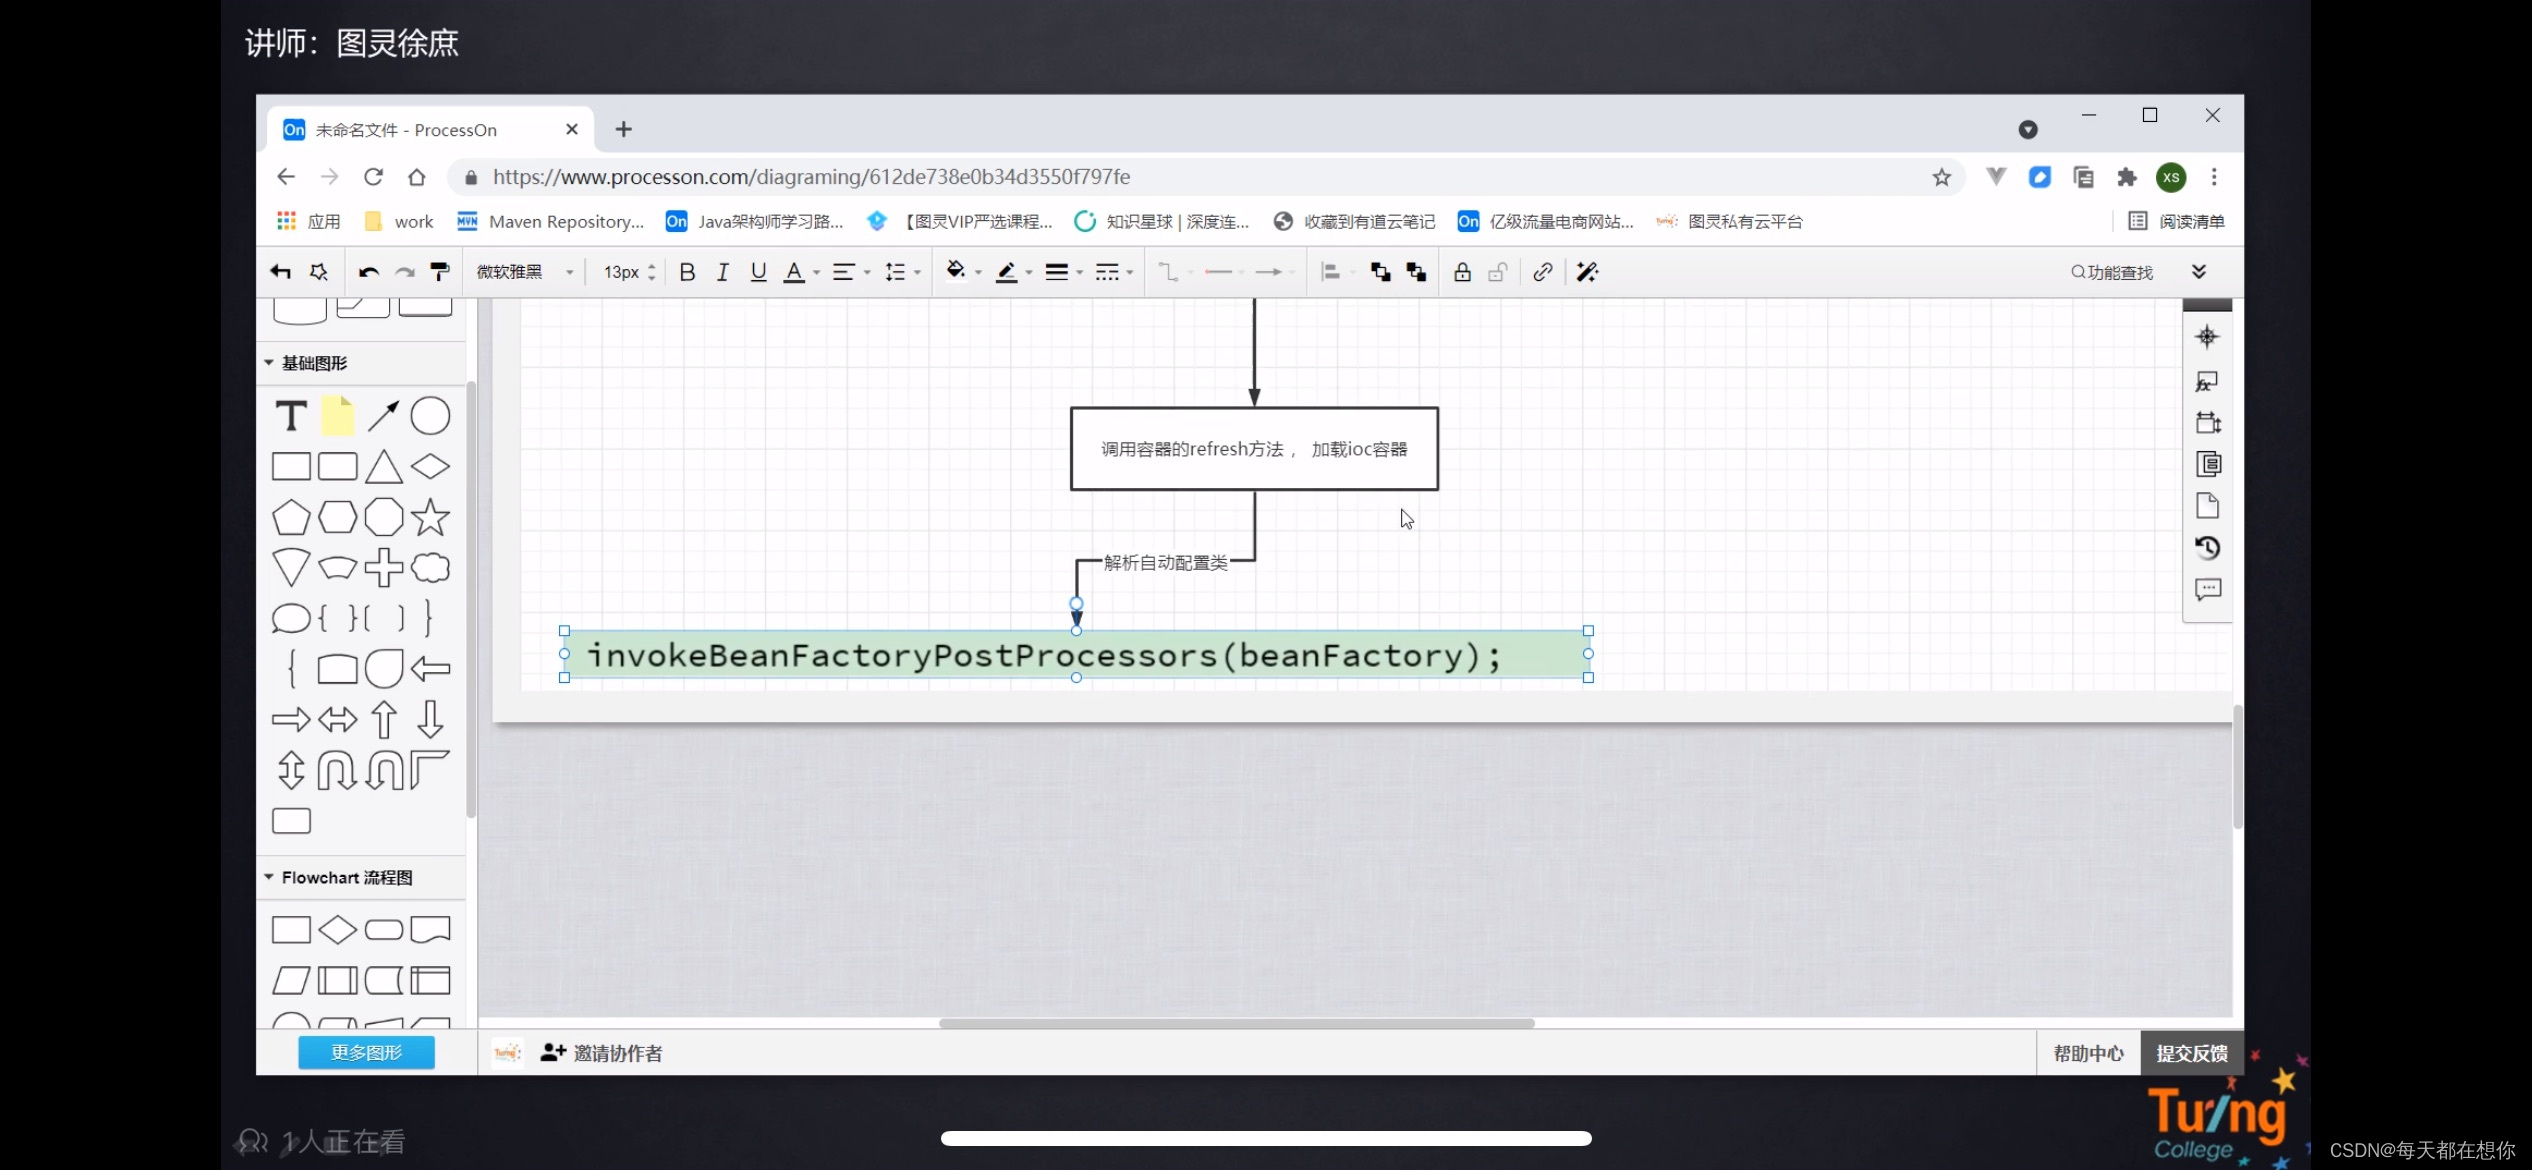Open the comments speech bubble panel
Screen dimensions: 2532x1170
coord(2207,590)
